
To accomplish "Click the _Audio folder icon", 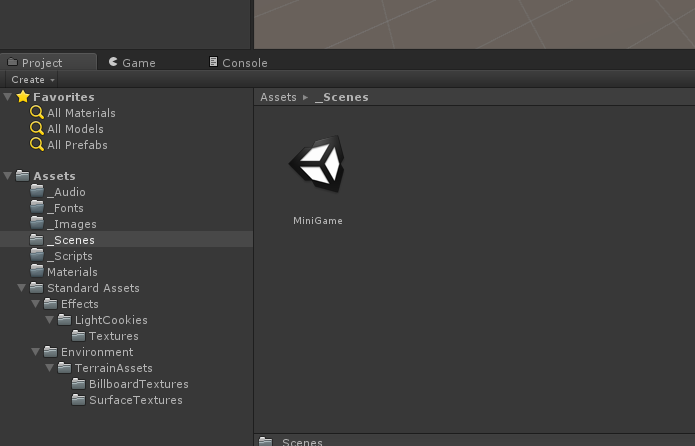I will [37, 192].
